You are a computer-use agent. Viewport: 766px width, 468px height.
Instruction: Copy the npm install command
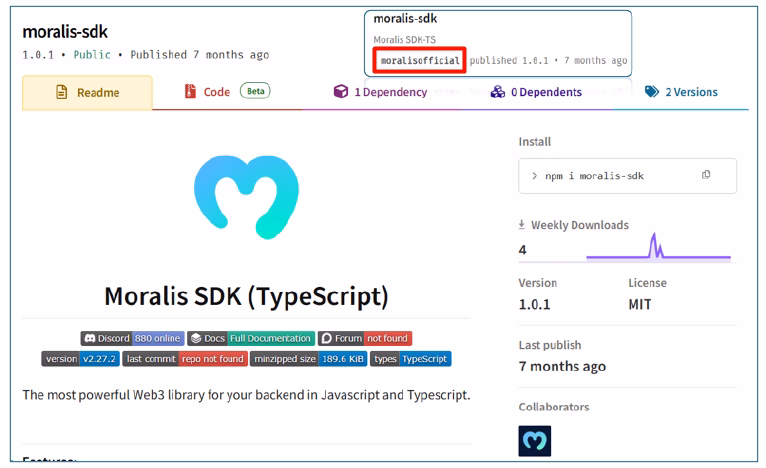click(x=706, y=175)
